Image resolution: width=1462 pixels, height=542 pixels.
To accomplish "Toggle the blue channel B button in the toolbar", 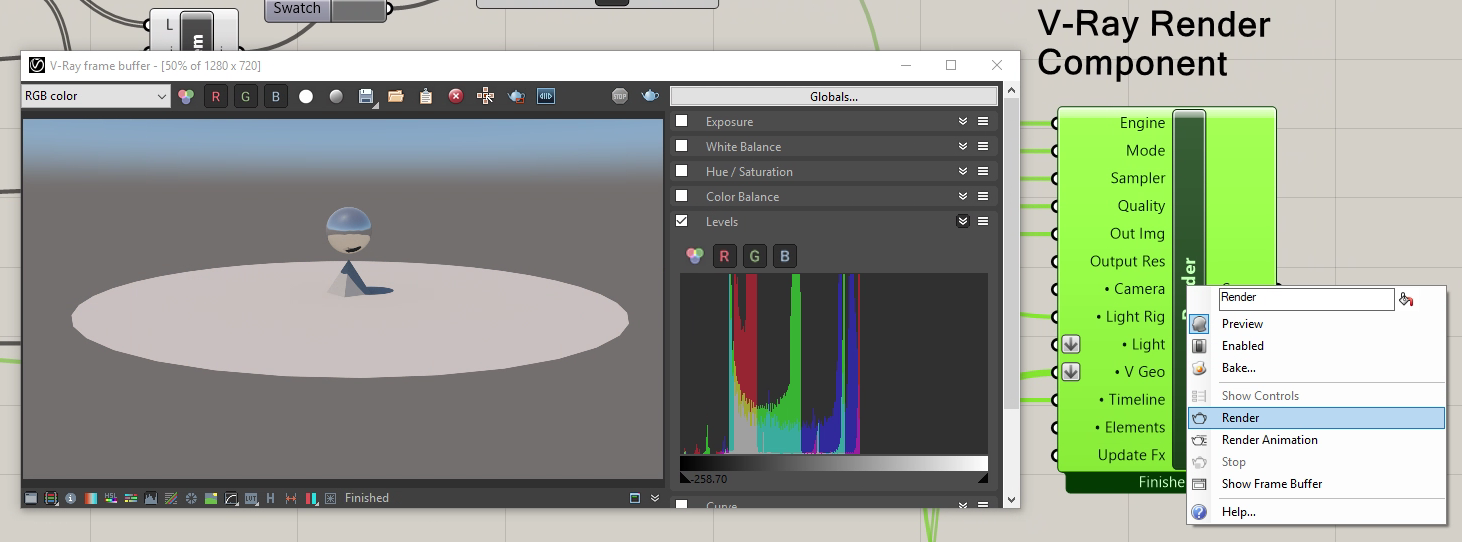I will (276, 96).
